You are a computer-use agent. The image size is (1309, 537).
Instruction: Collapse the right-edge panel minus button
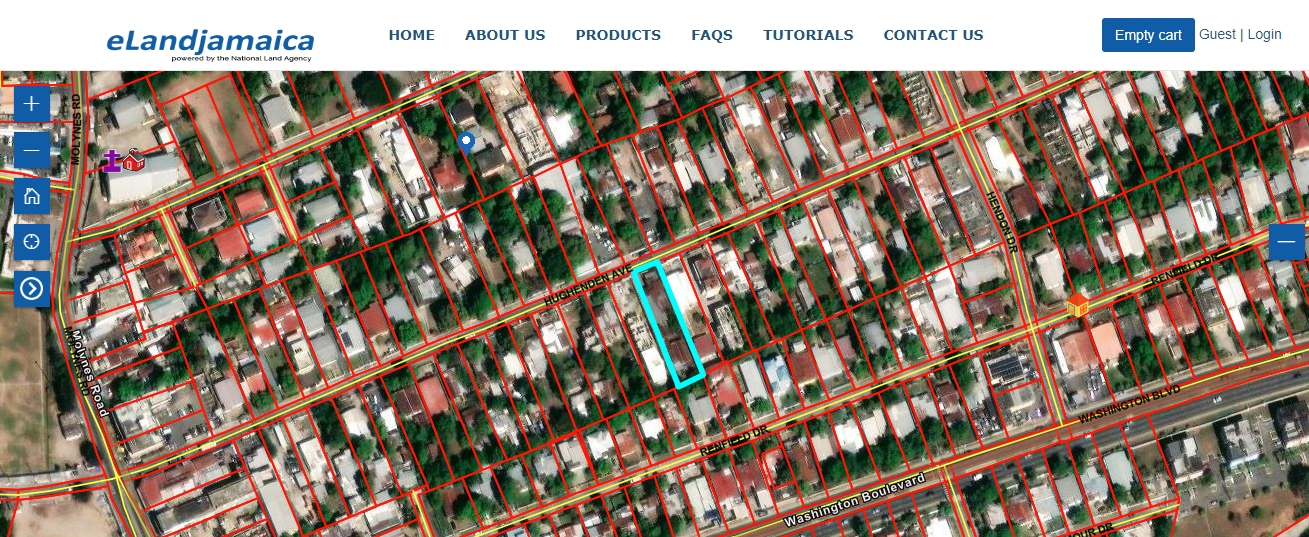pyautogui.click(x=1286, y=243)
